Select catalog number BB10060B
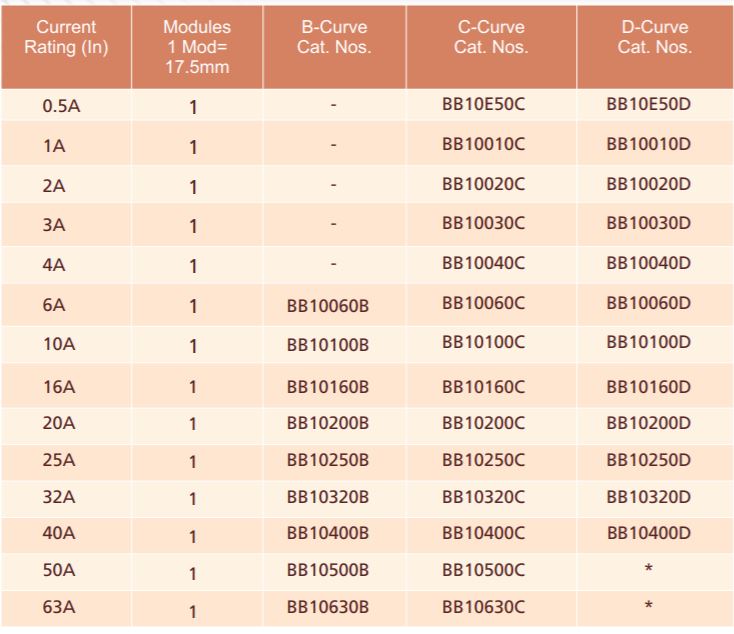Screen dimensions: 734x634 (328, 305)
